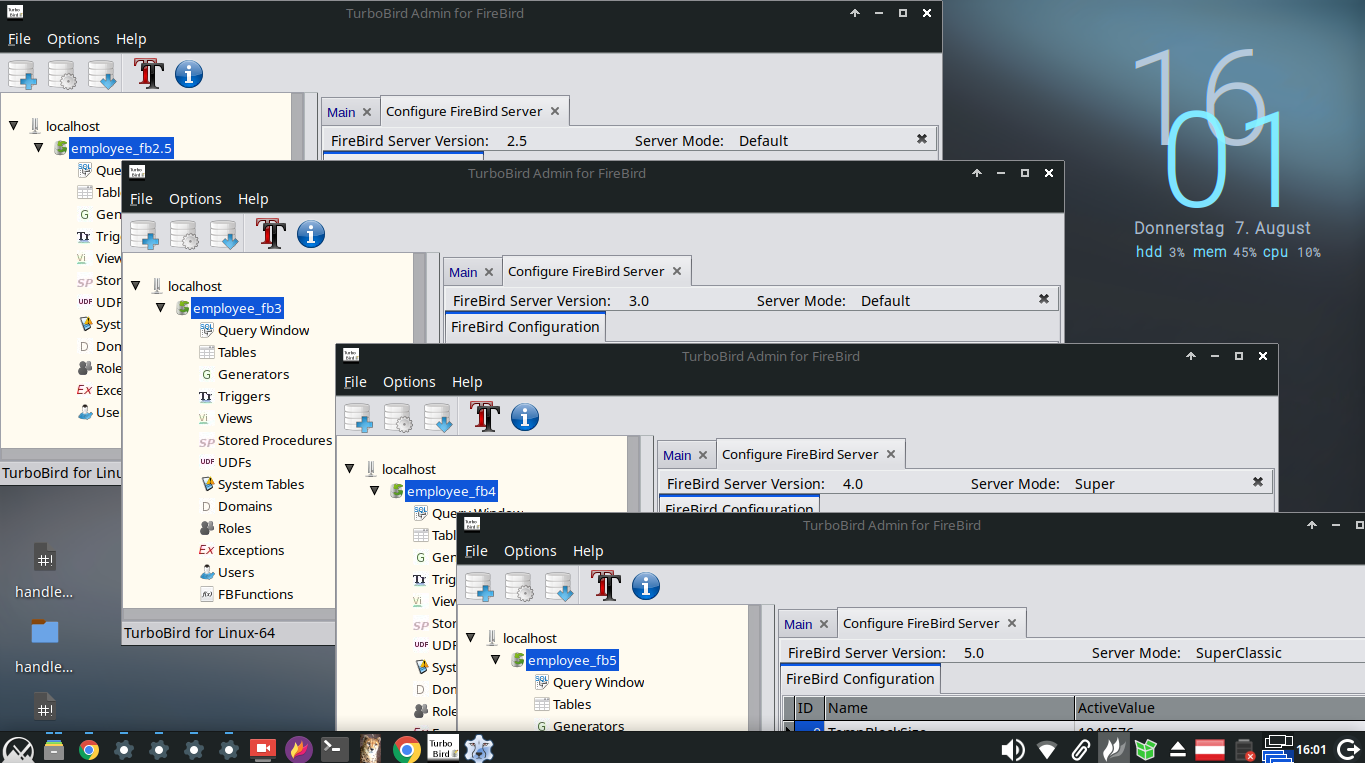Open File menu in employee_fb5 window
This screenshot has width=1365, height=763.
[x=476, y=551]
